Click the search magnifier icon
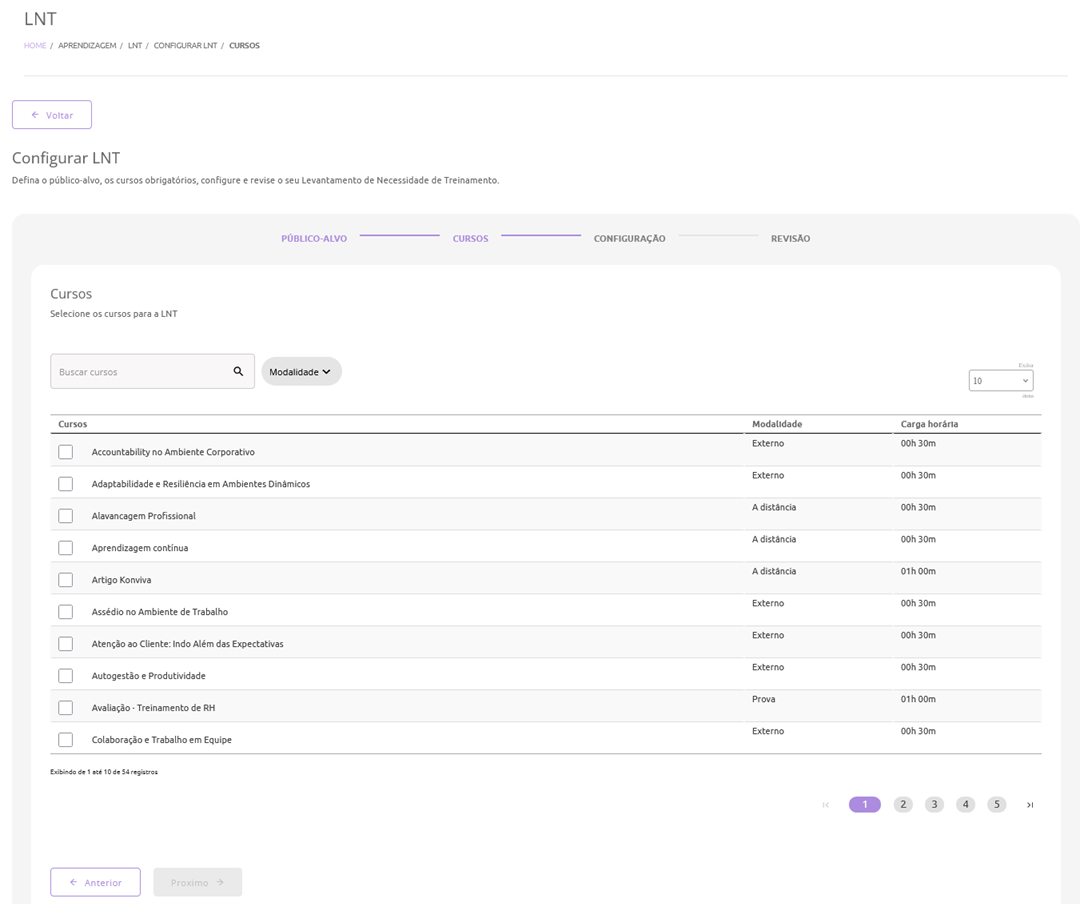Image resolution: width=1092 pixels, height=904 pixels. (x=238, y=371)
